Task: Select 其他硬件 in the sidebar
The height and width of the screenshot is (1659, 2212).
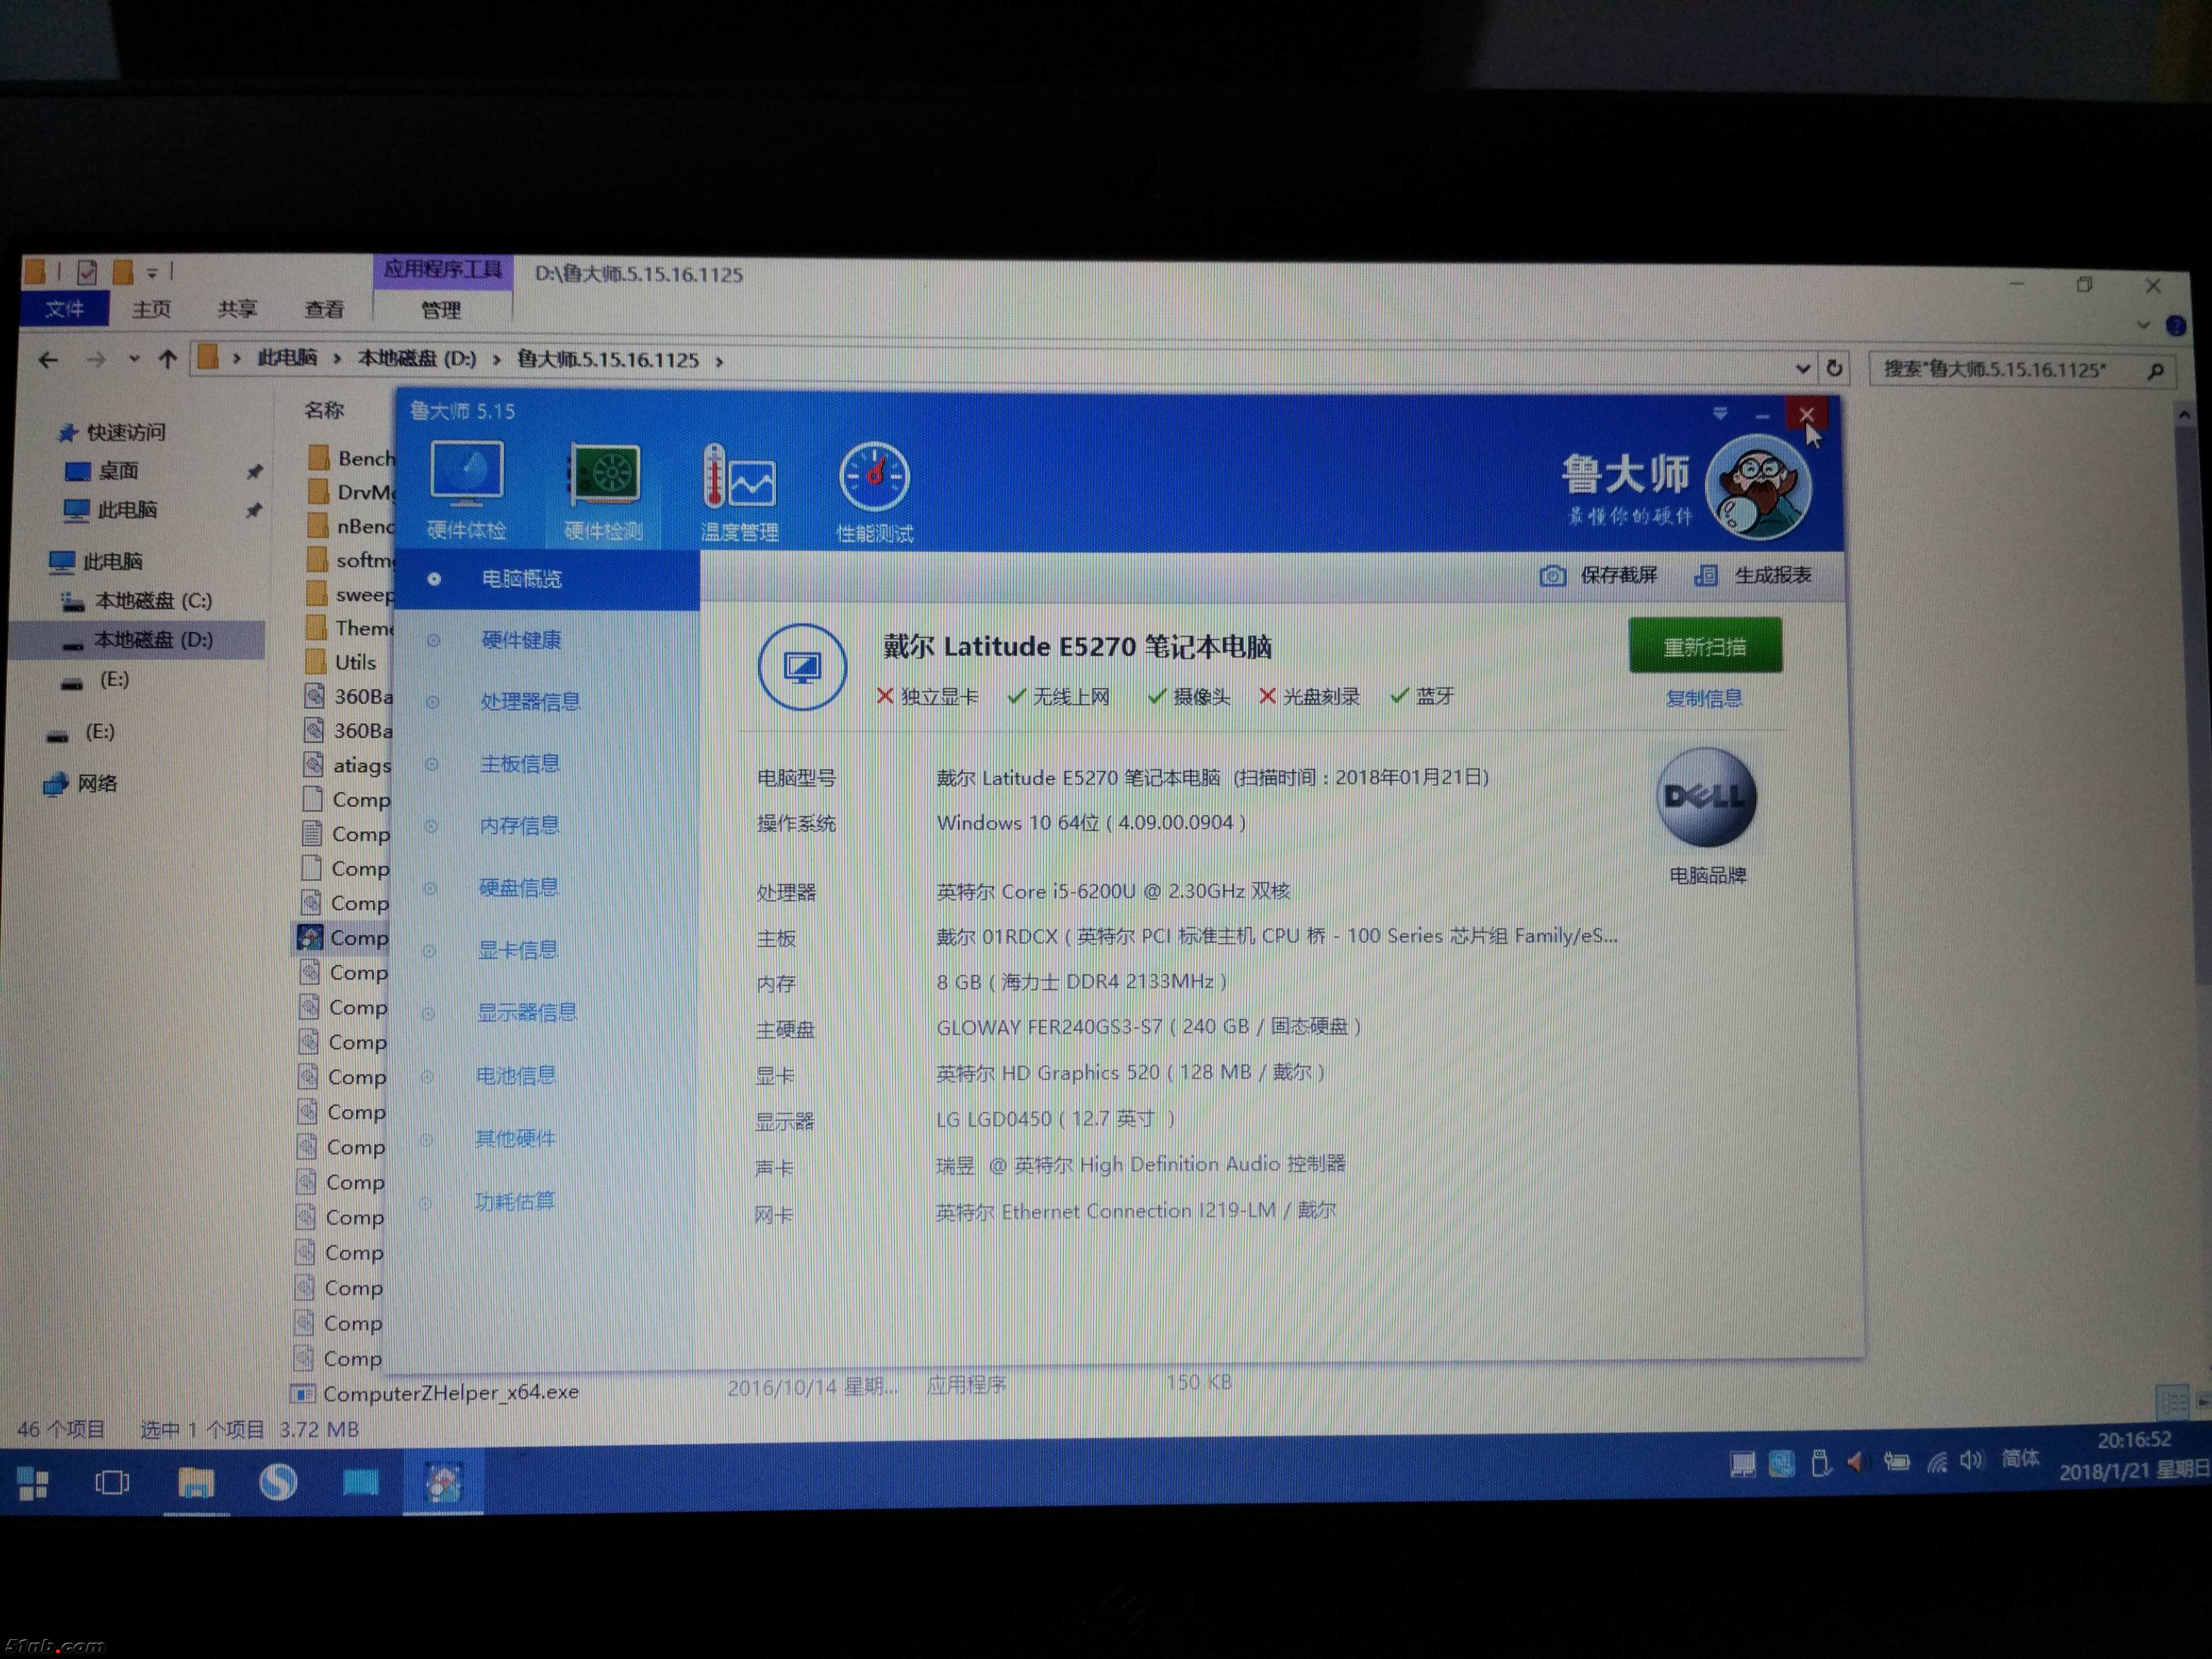Action: (514, 1138)
